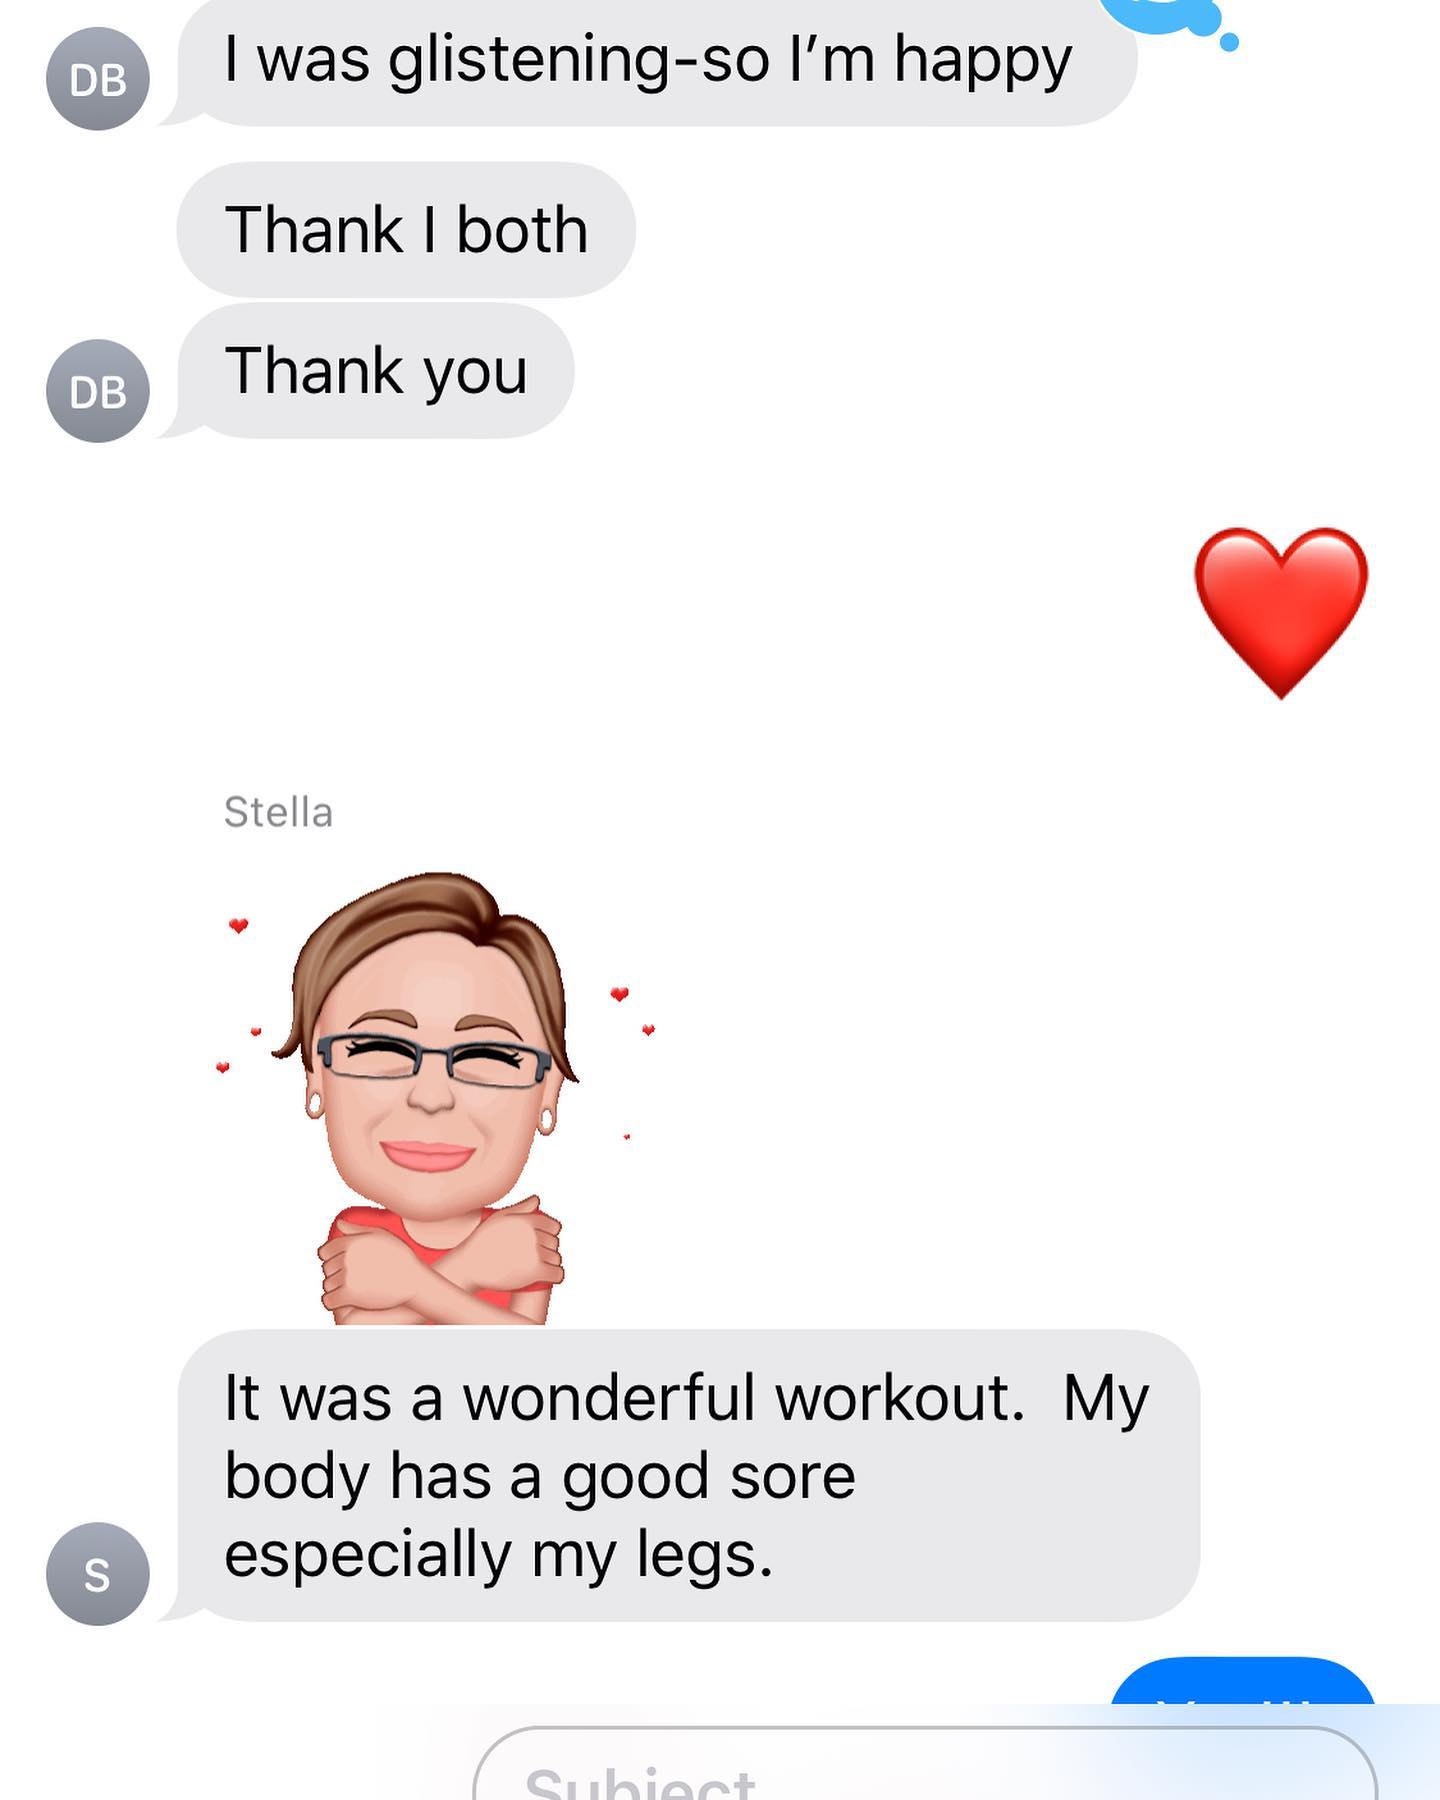The width and height of the screenshot is (1440, 1800).
Task: Tap the DB avatar beside the Thank you message
Action: coord(98,391)
